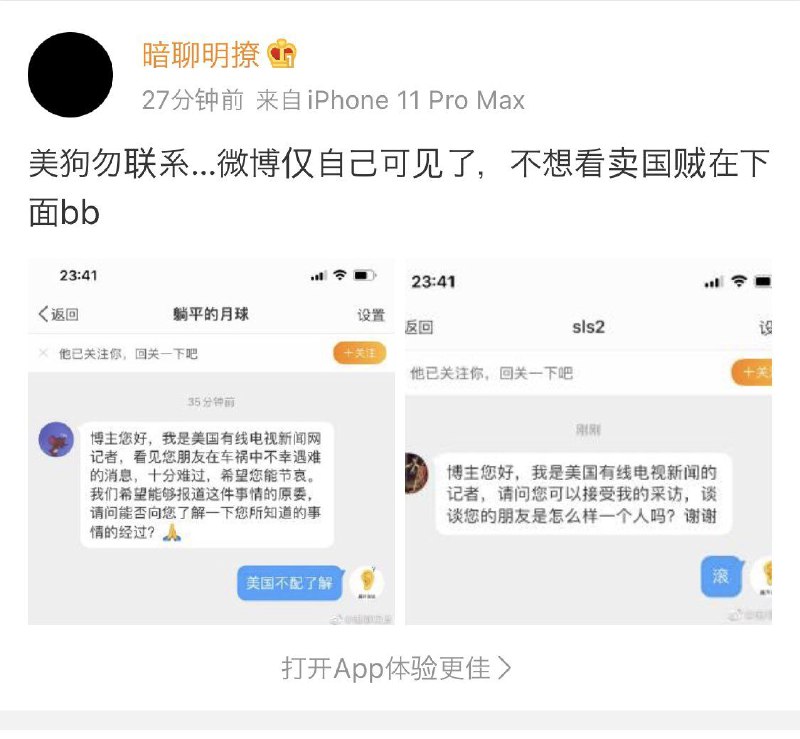Tap the chevron next to 打开App体验更佳

tap(504, 668)
